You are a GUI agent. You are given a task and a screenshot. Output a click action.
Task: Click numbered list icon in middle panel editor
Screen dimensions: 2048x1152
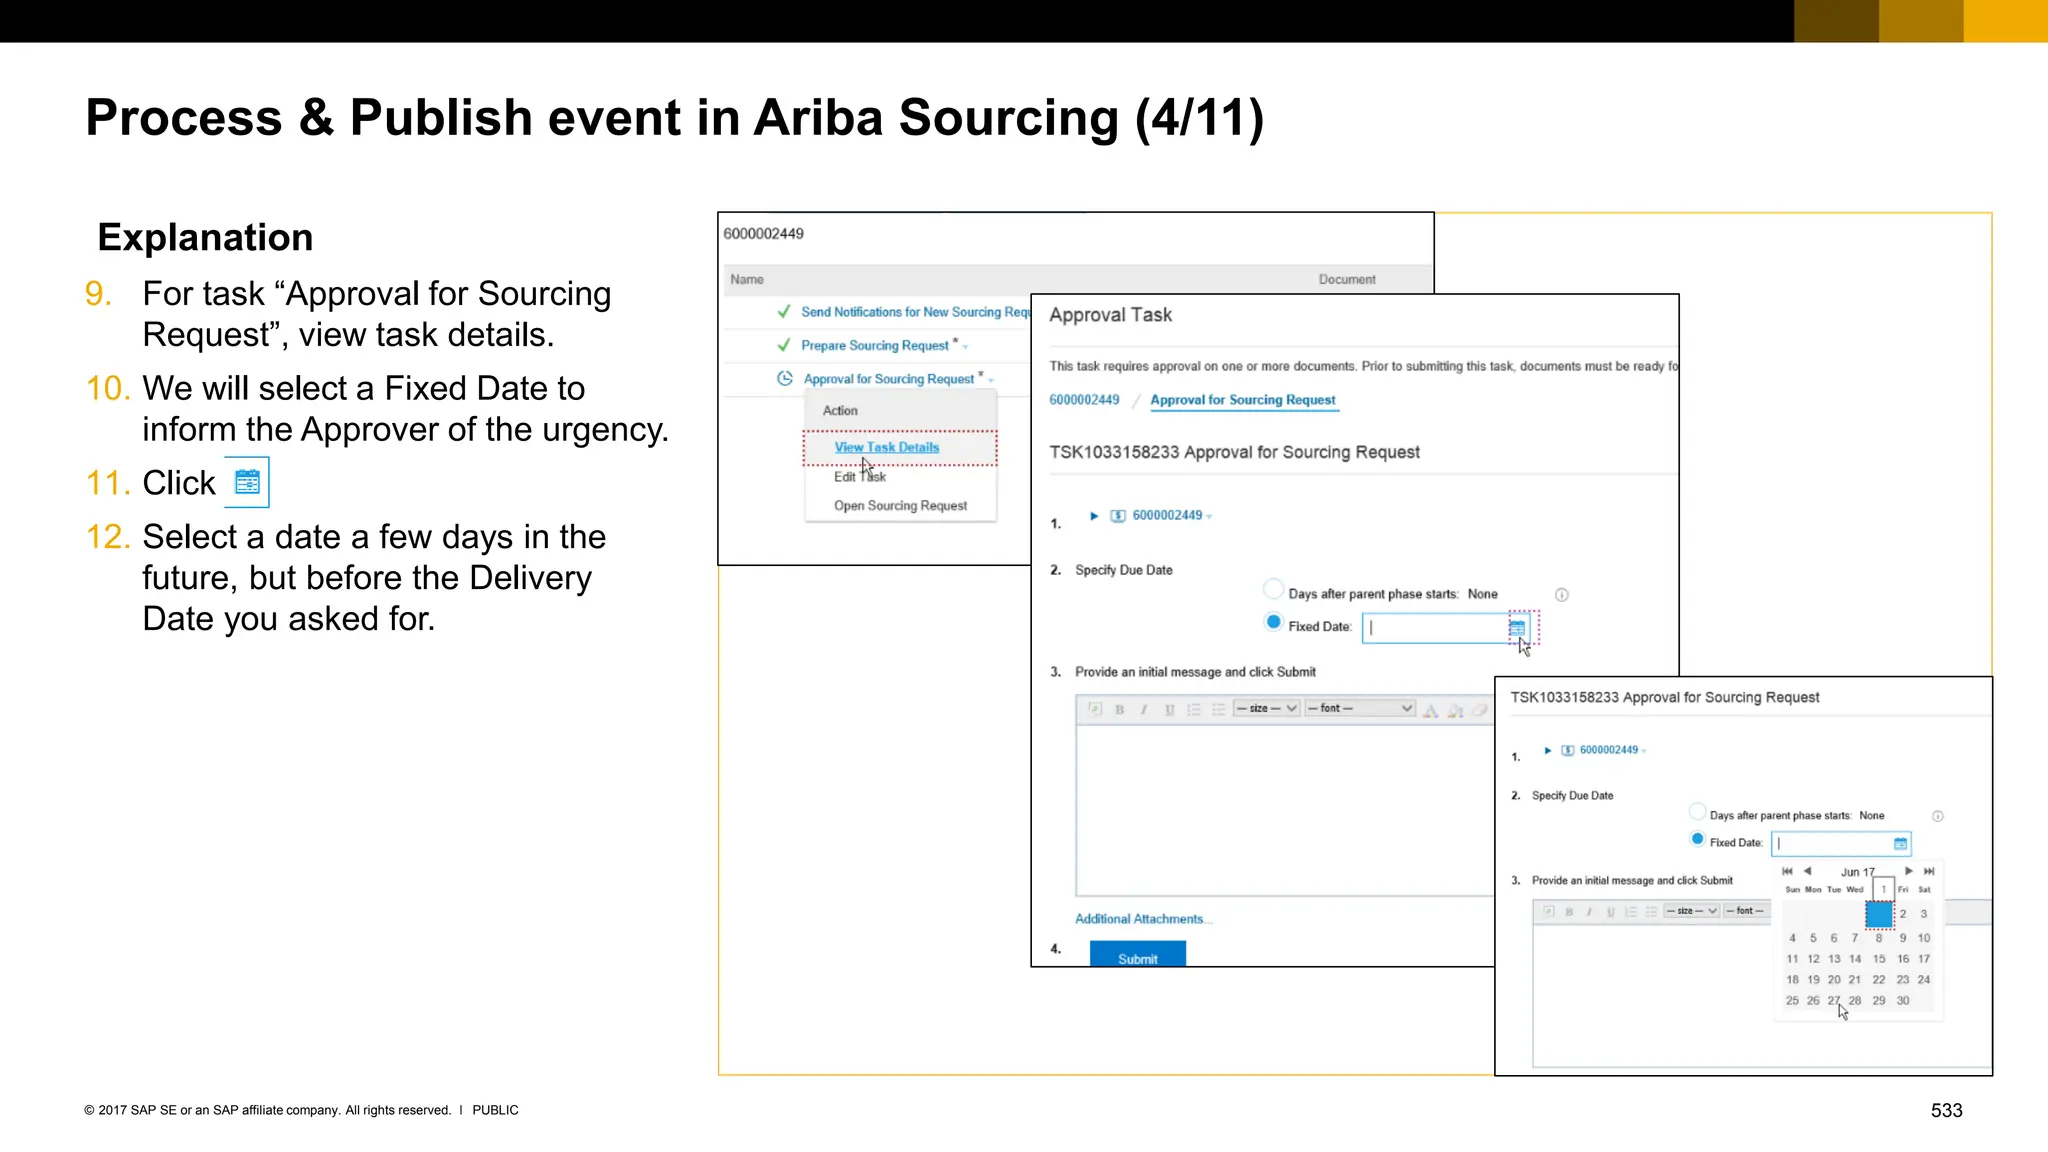tap(1193, 709)
